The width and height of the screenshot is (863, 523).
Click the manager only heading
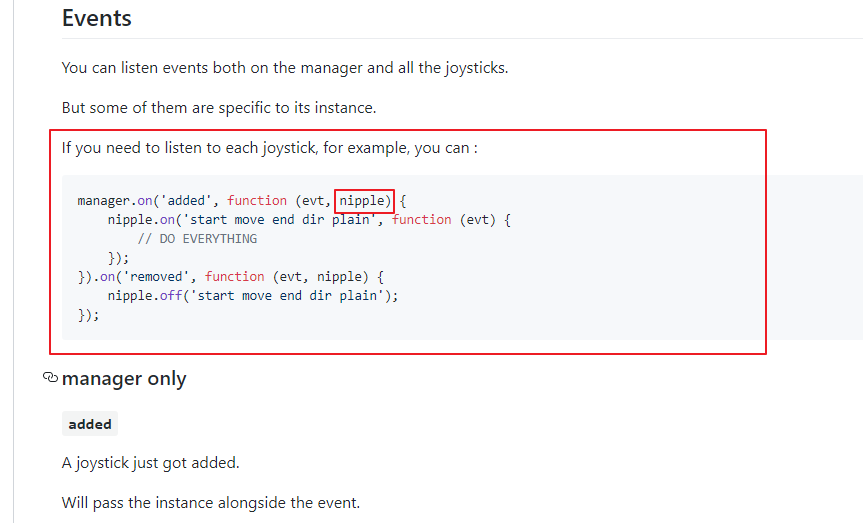click(x=124, y=379)
